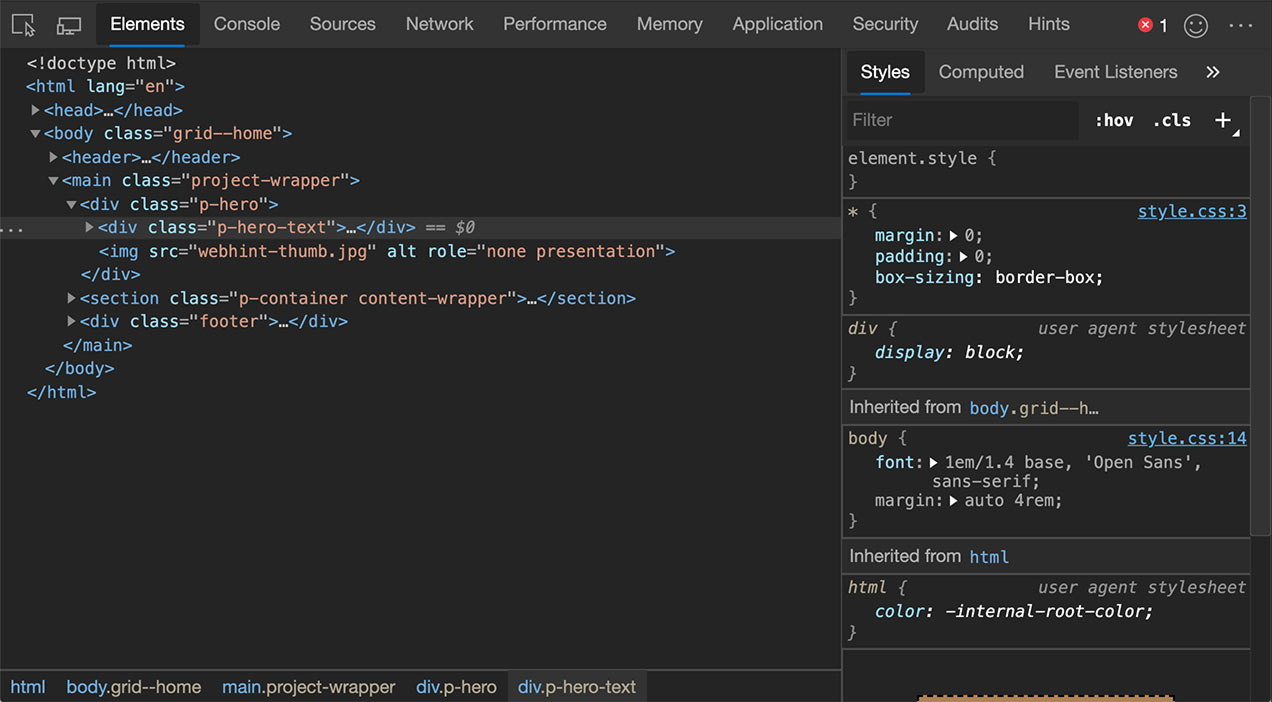Click the plus new style rule icon
The image size is (1272, 702).
tap(1223, 120)
